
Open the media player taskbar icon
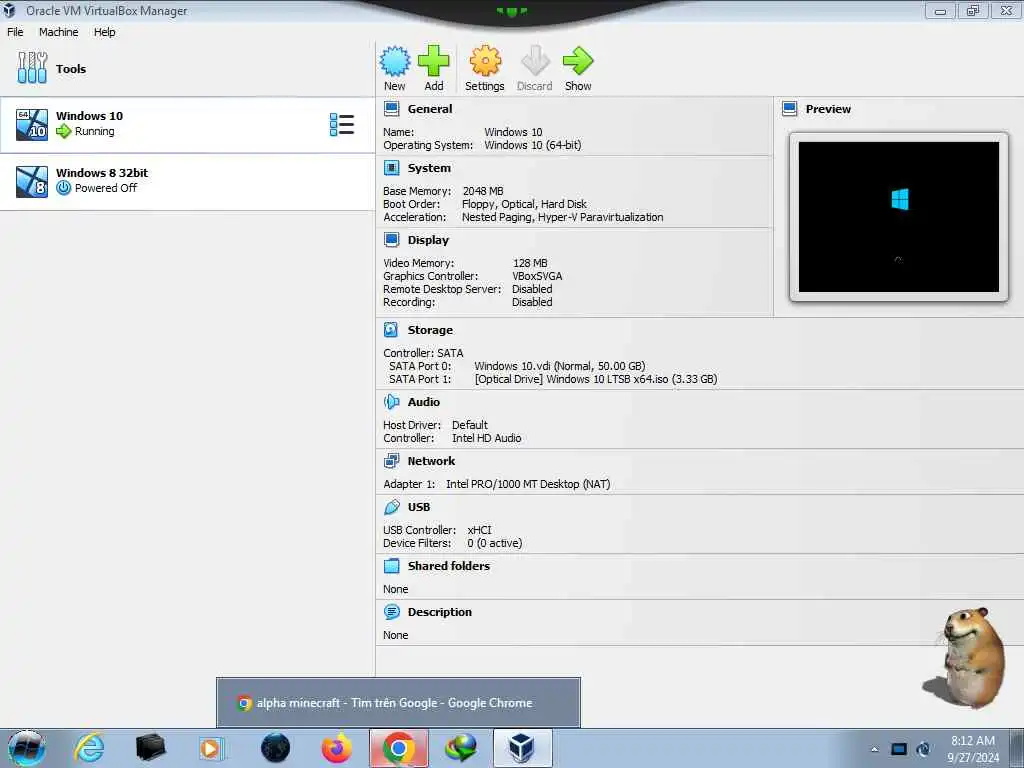pyautogui.click(x=212, y=748)
